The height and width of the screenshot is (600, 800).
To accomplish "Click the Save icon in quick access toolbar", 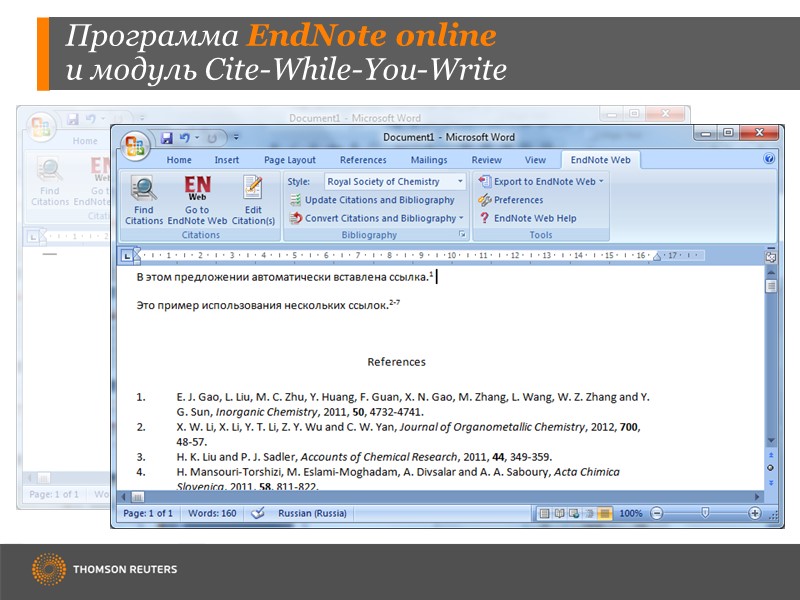I will point(166,138).
